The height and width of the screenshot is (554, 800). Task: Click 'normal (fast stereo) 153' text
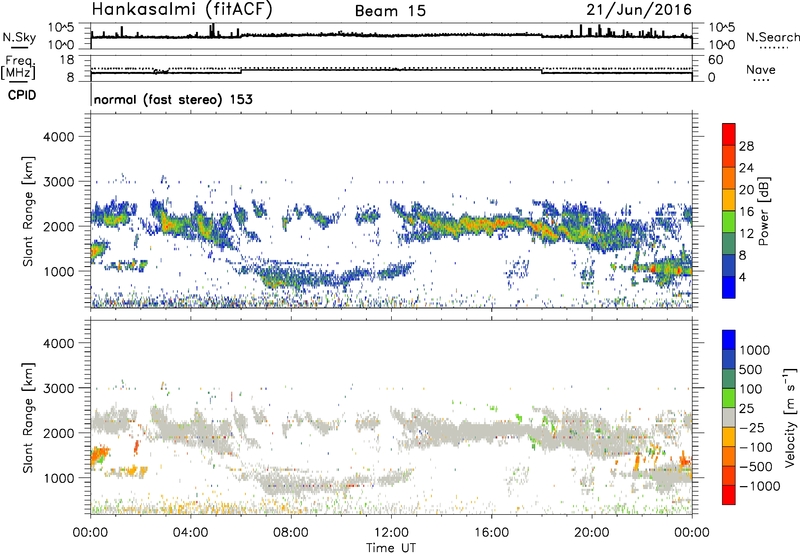[x=173, y=99]
